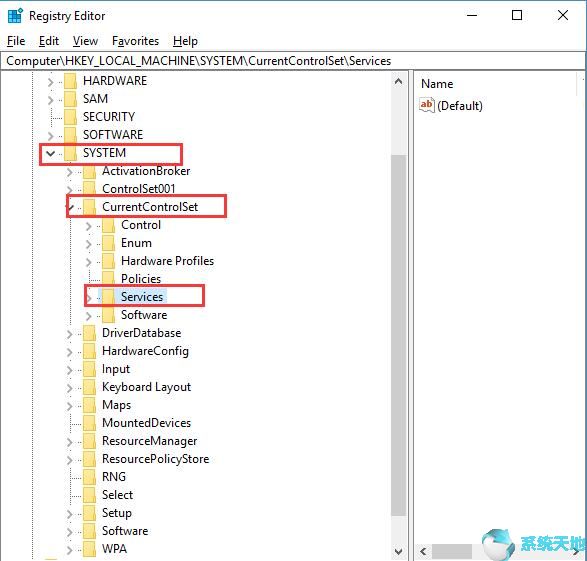The image size is (587, 561).
Task: Minimize the Registry Editor window
Action: tap(472, 15)
